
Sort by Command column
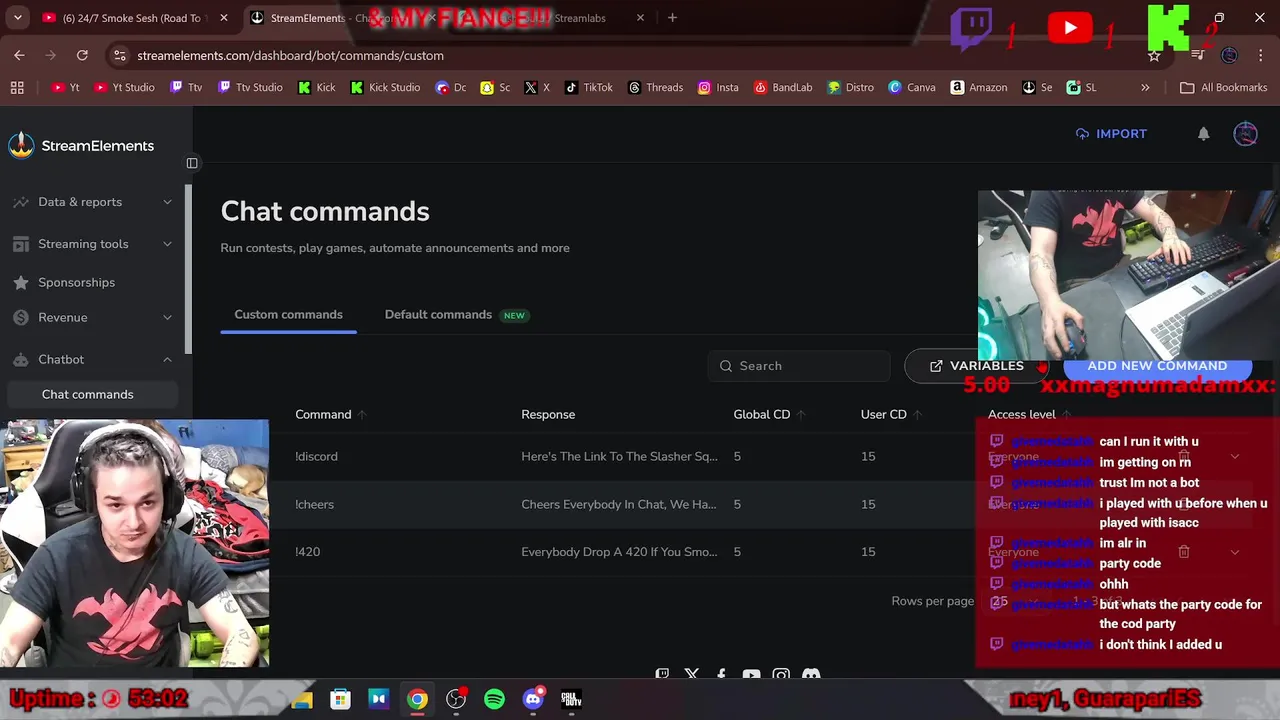[x=331, y=414]
